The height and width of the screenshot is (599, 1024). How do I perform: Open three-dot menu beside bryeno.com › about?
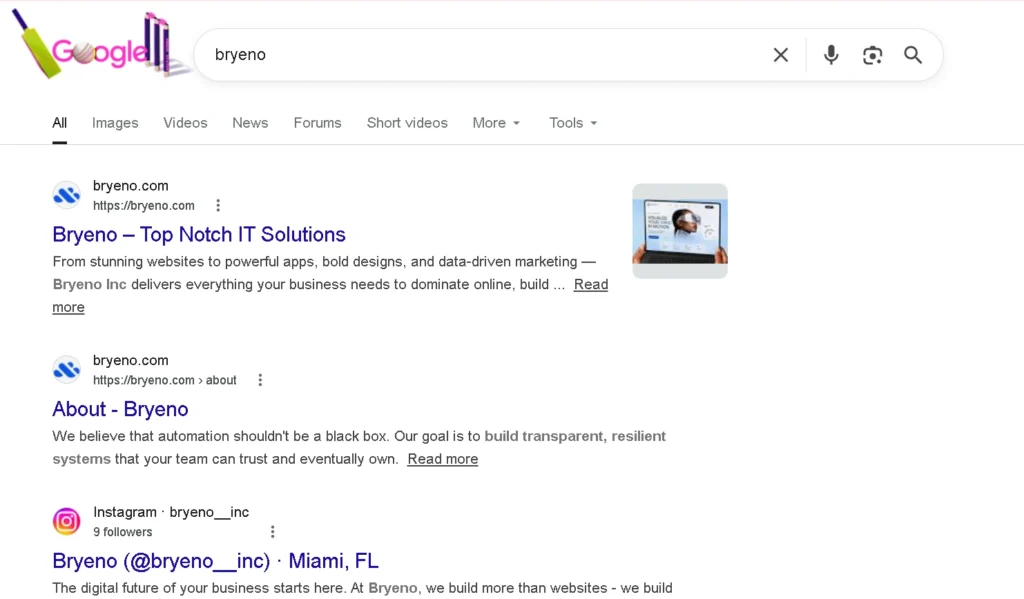(260, 380)
